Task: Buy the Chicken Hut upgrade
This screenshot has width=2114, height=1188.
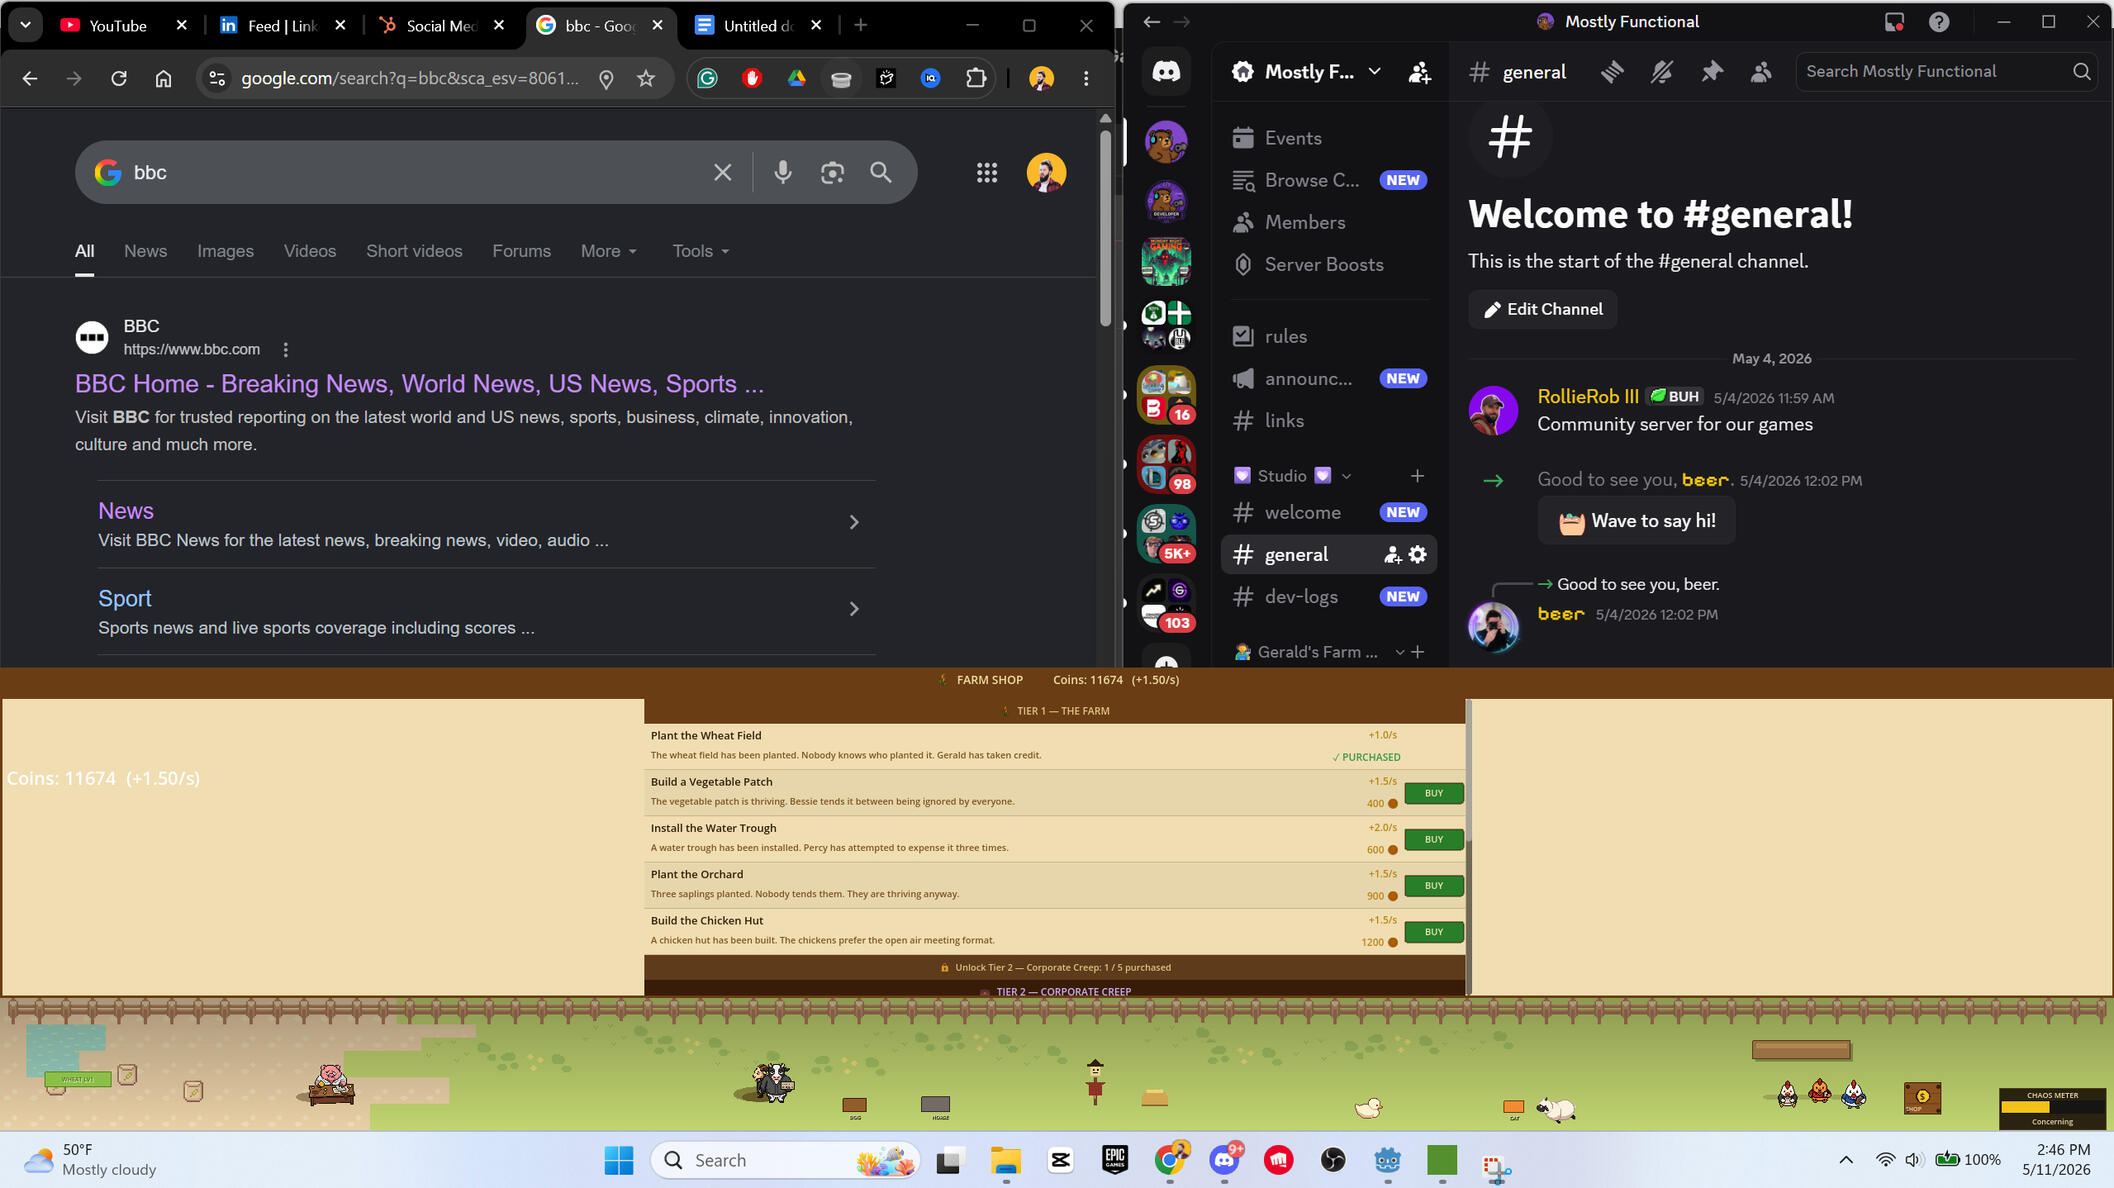Action: [1433, 932]
